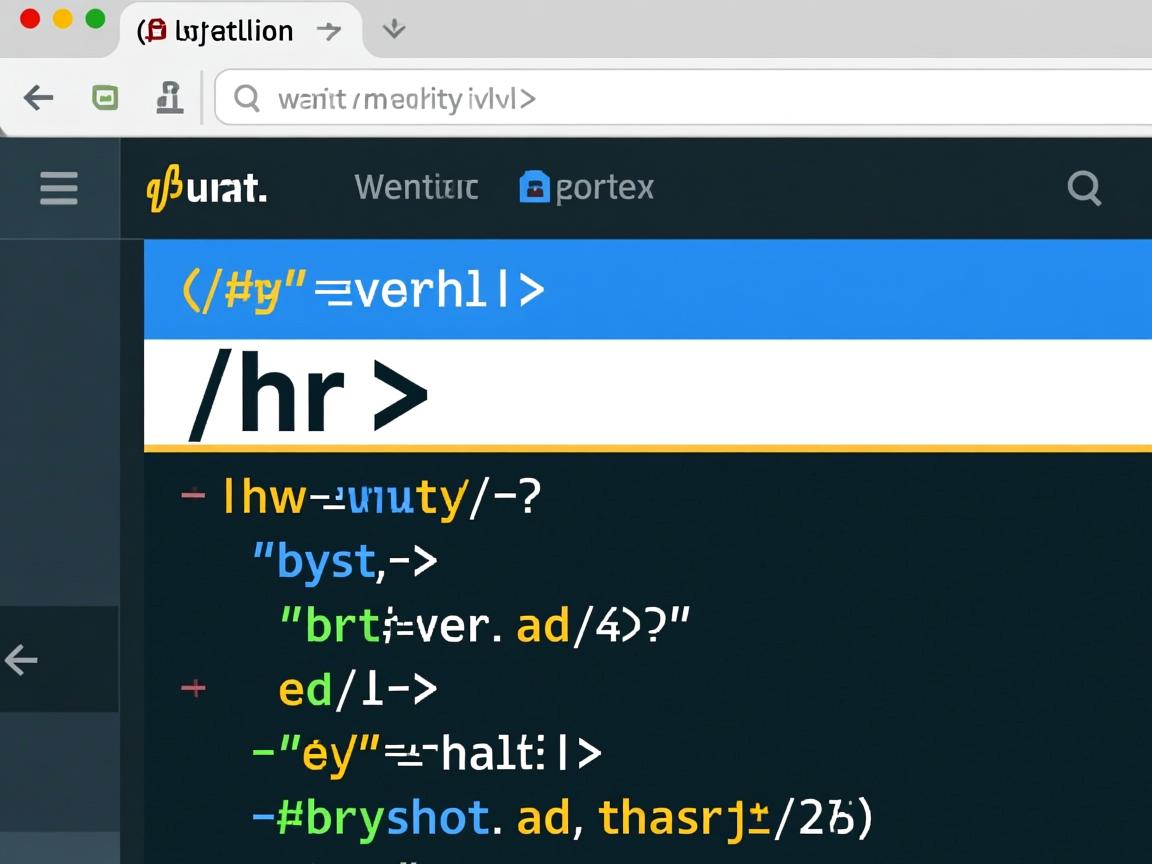Click the urat. logo in the header
This screenshot has width=1152, height=864.
pos(207,188)
